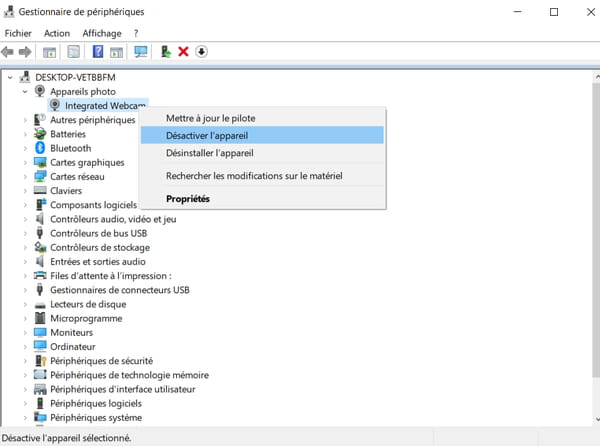Click the action pane toolbar icon right of Help

[x=116, y=52]
